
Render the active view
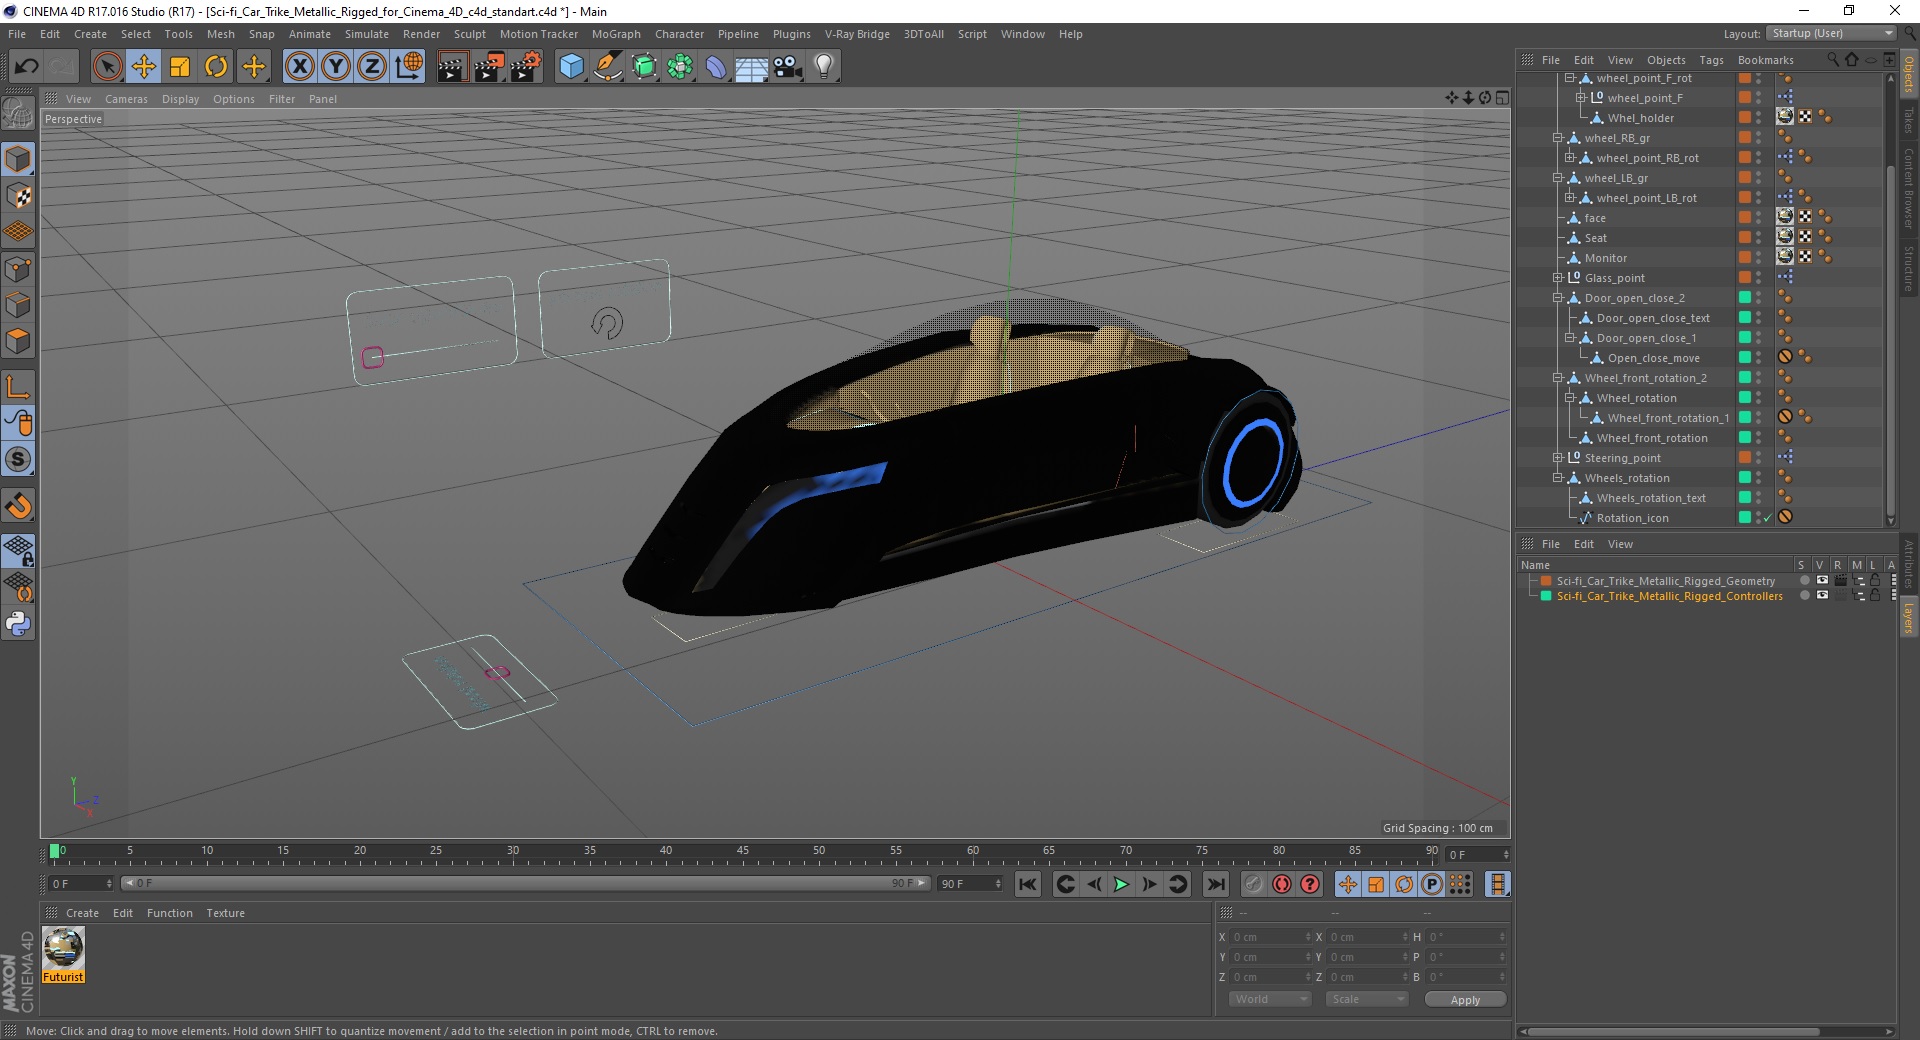click(452, 67)
